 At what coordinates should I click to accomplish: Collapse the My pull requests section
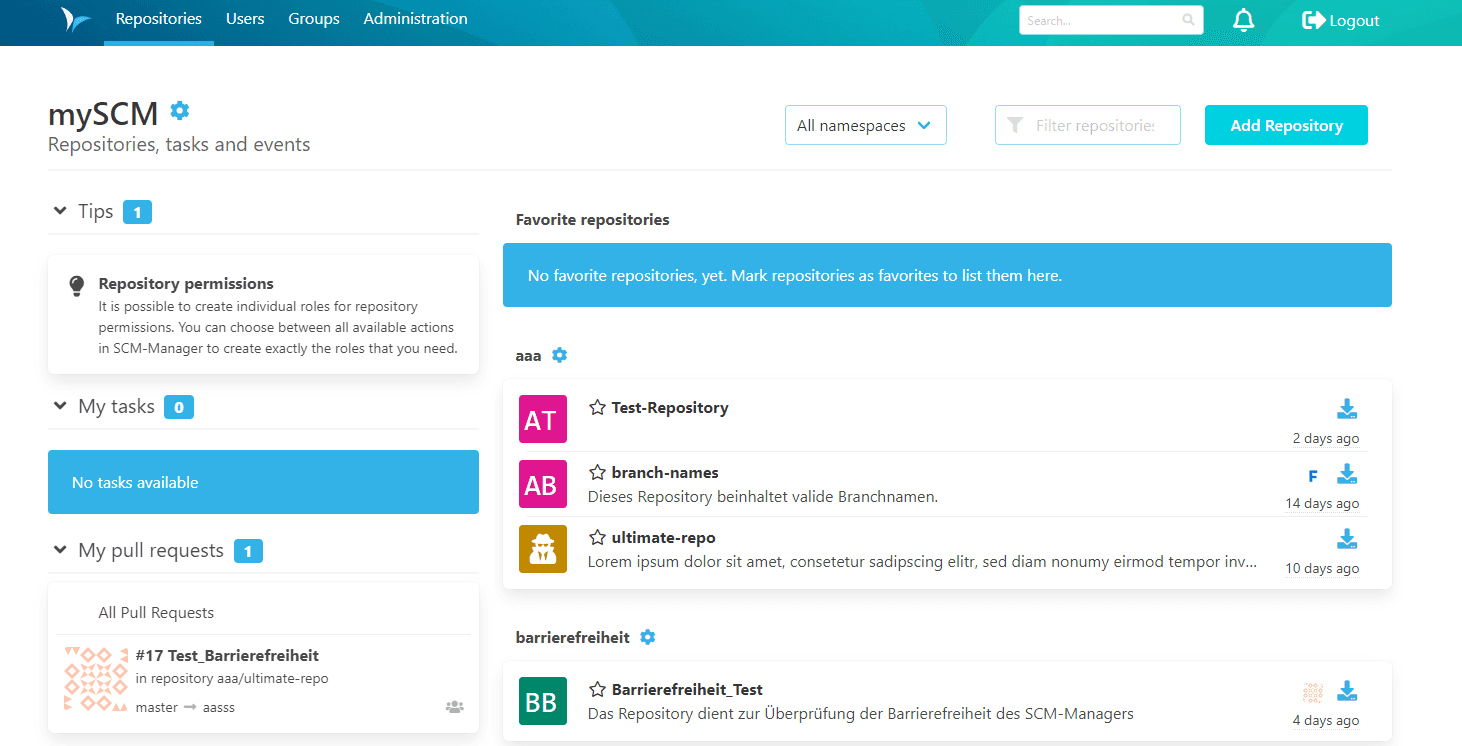click(59, 550)
